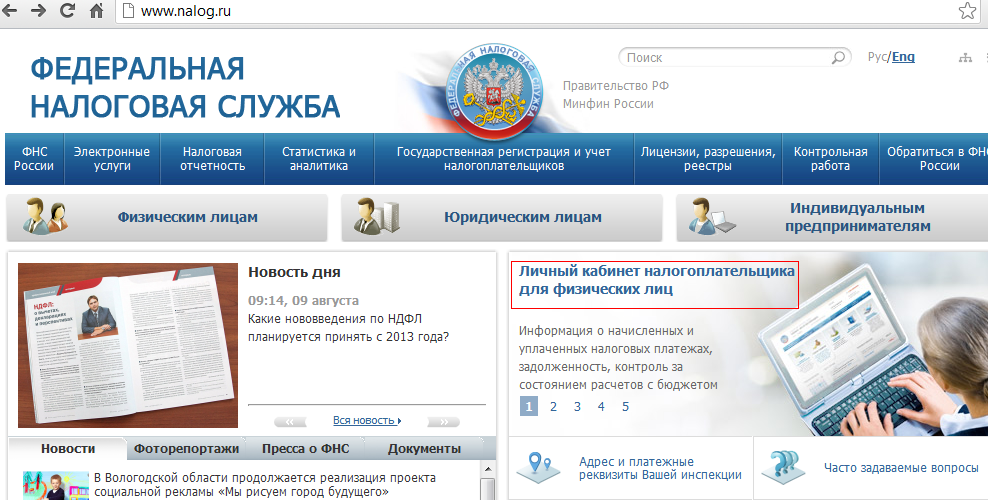Reload the page with the refresh icon
This screenshot has width=988, height=500.
[x=67, y=11]
